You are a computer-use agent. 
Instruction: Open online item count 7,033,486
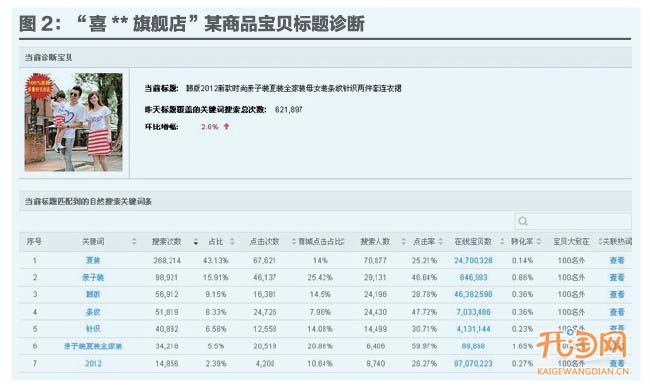[473, 312]
